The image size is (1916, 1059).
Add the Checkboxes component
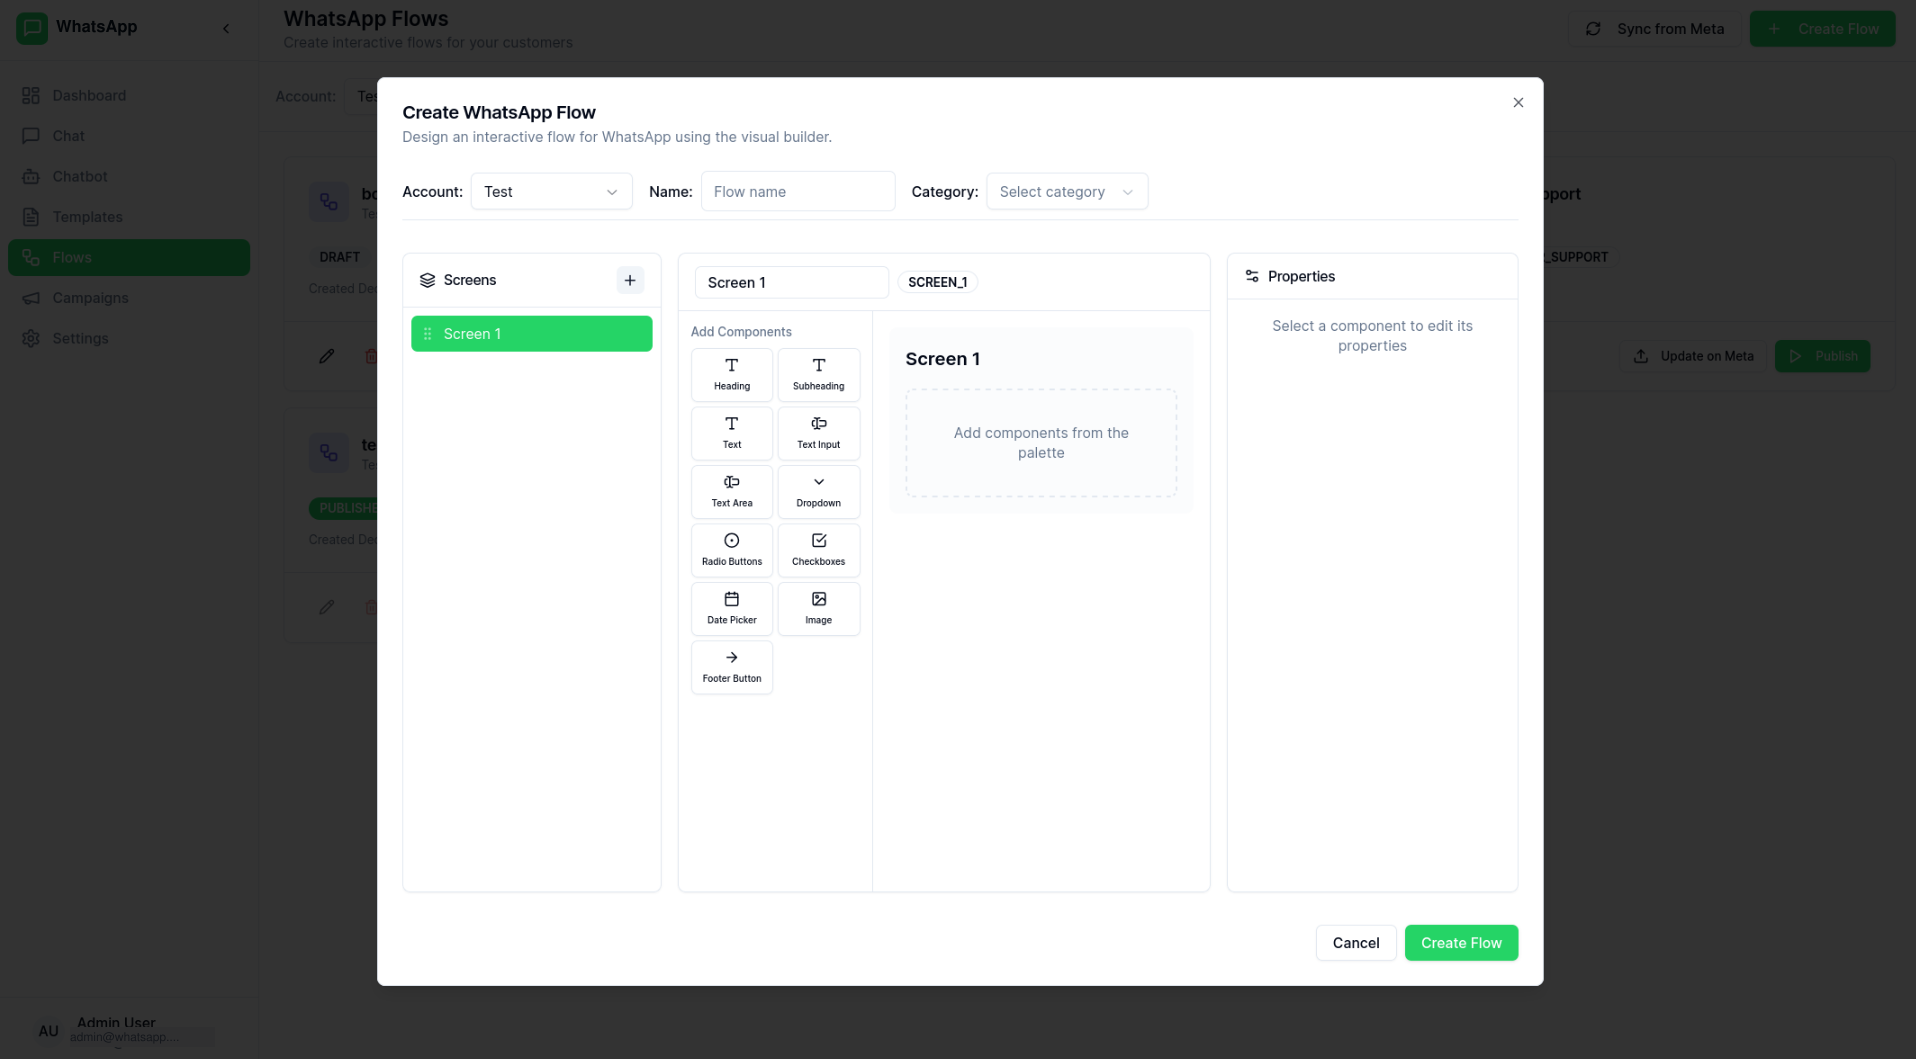818,550
